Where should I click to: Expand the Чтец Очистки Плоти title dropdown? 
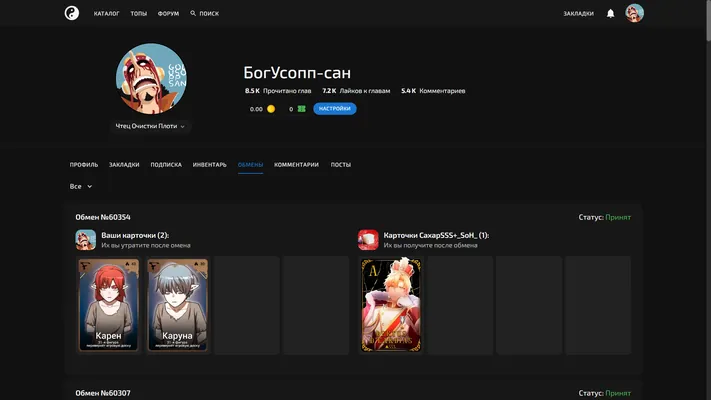pyautogui.click(x=150, y=126)
